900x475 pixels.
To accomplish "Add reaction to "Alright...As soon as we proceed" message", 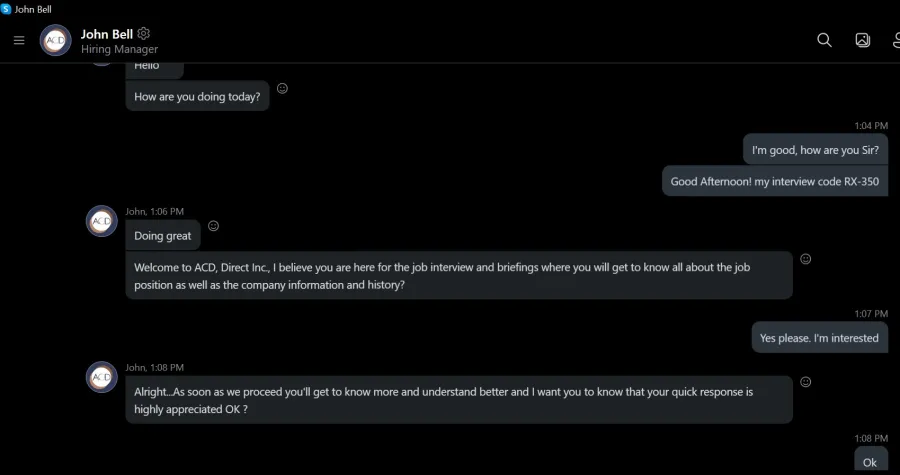I will (805, 382).
